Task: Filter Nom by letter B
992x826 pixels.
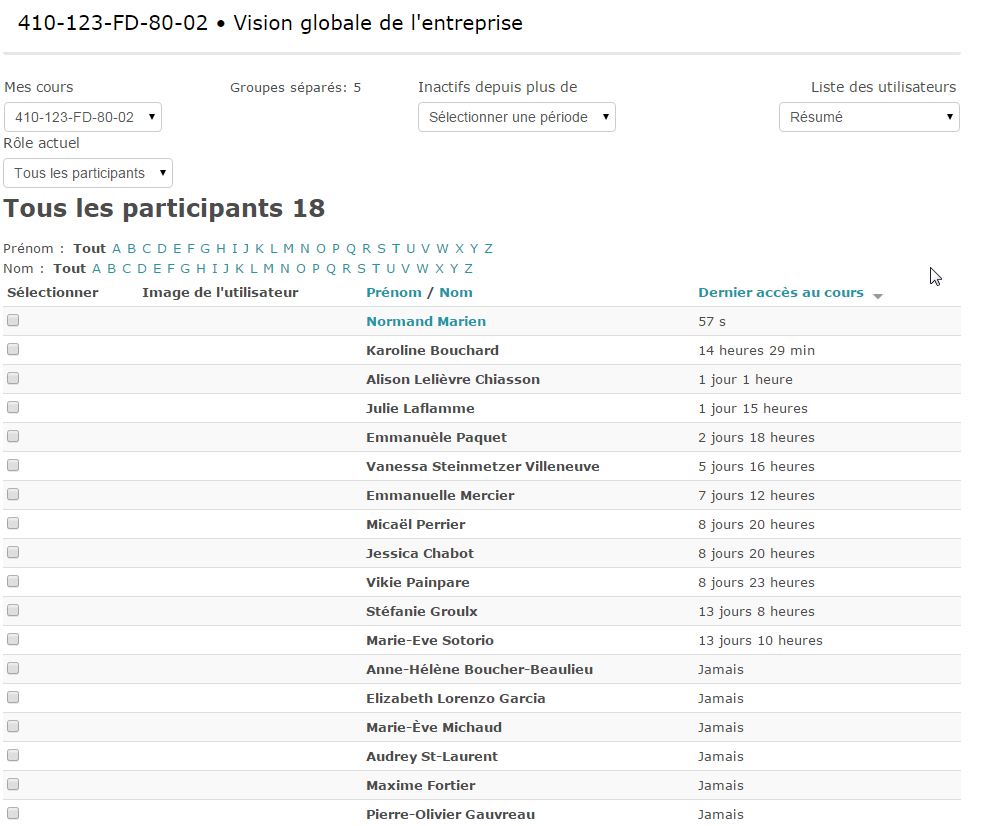Action: click(112, 268)
